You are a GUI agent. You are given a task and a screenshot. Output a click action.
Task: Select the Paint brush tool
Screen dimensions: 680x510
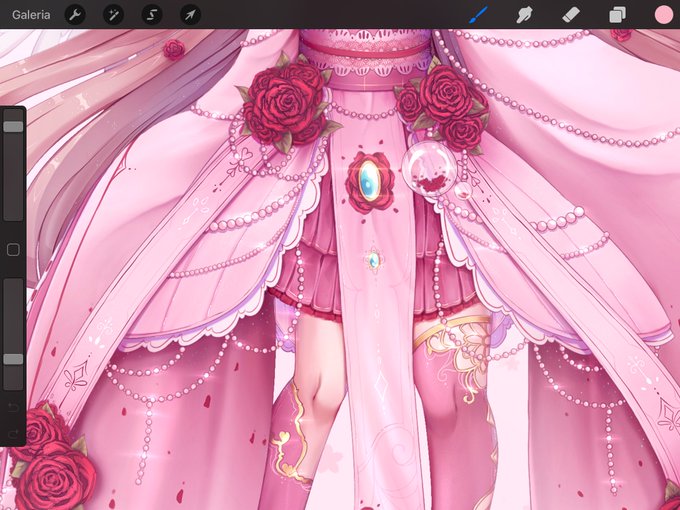pyautogui.click(x=478, y=15)
